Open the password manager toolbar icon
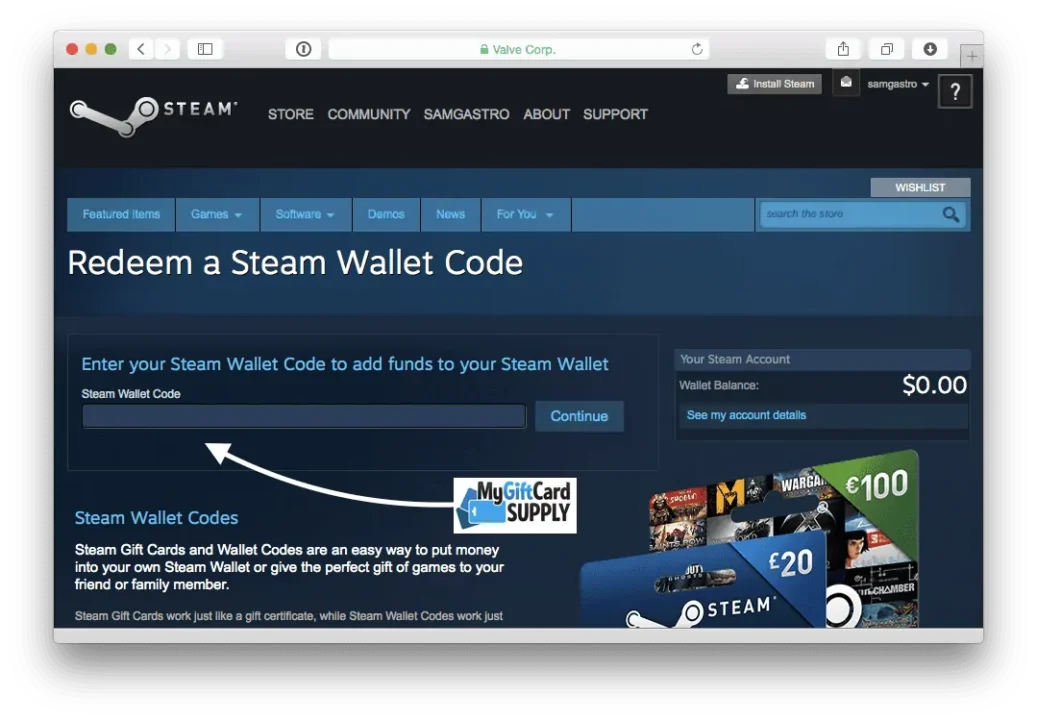 [x=304, y=49]
